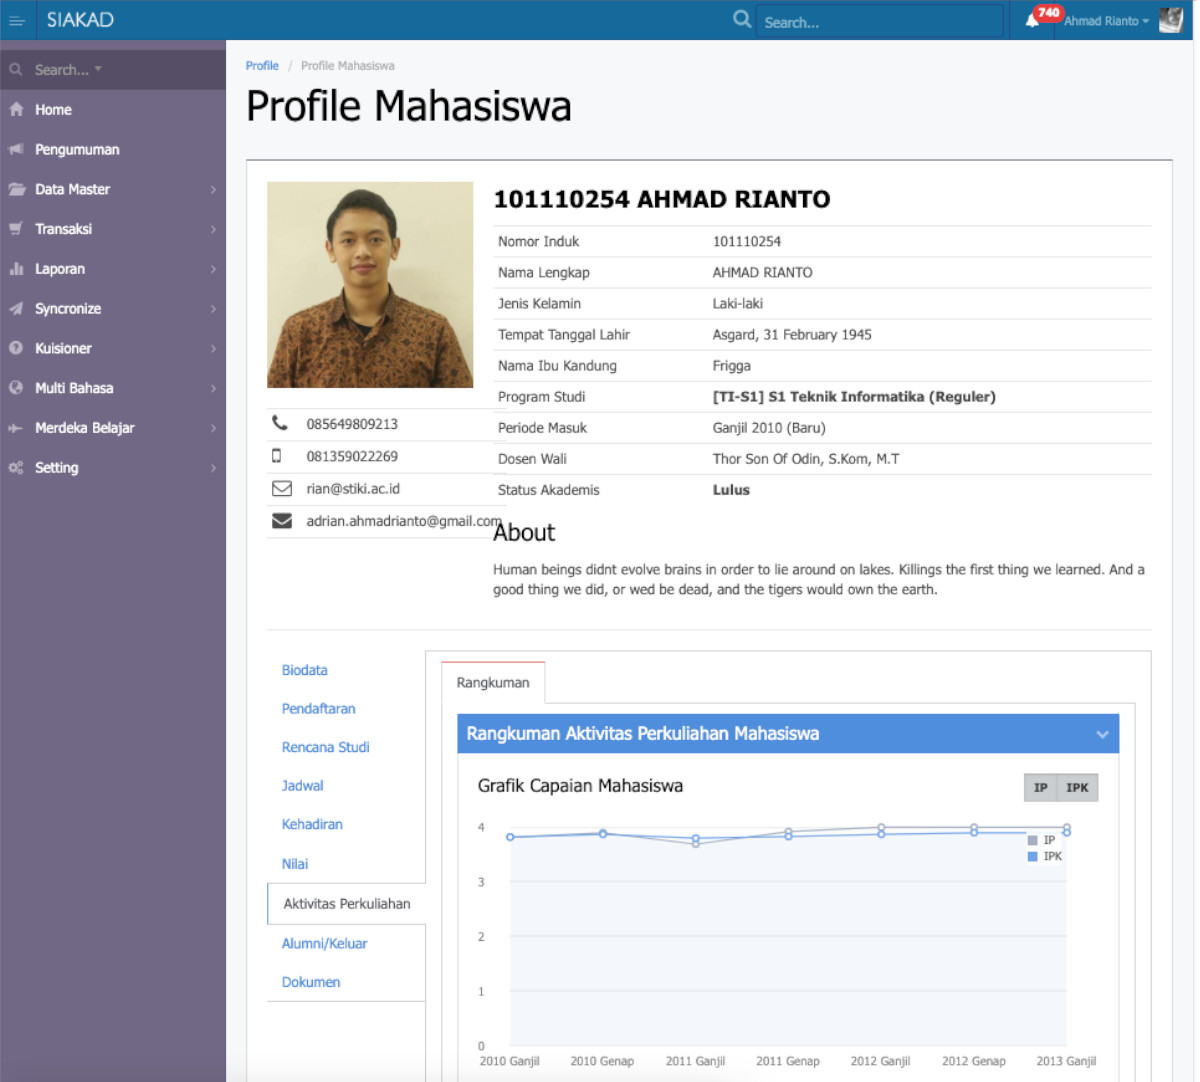Viewport: 1200px width, 1082px height.
Task: Collapse the Rangkuman Aktivitas Perkuliahan panel
Action: click(1102, 734)
